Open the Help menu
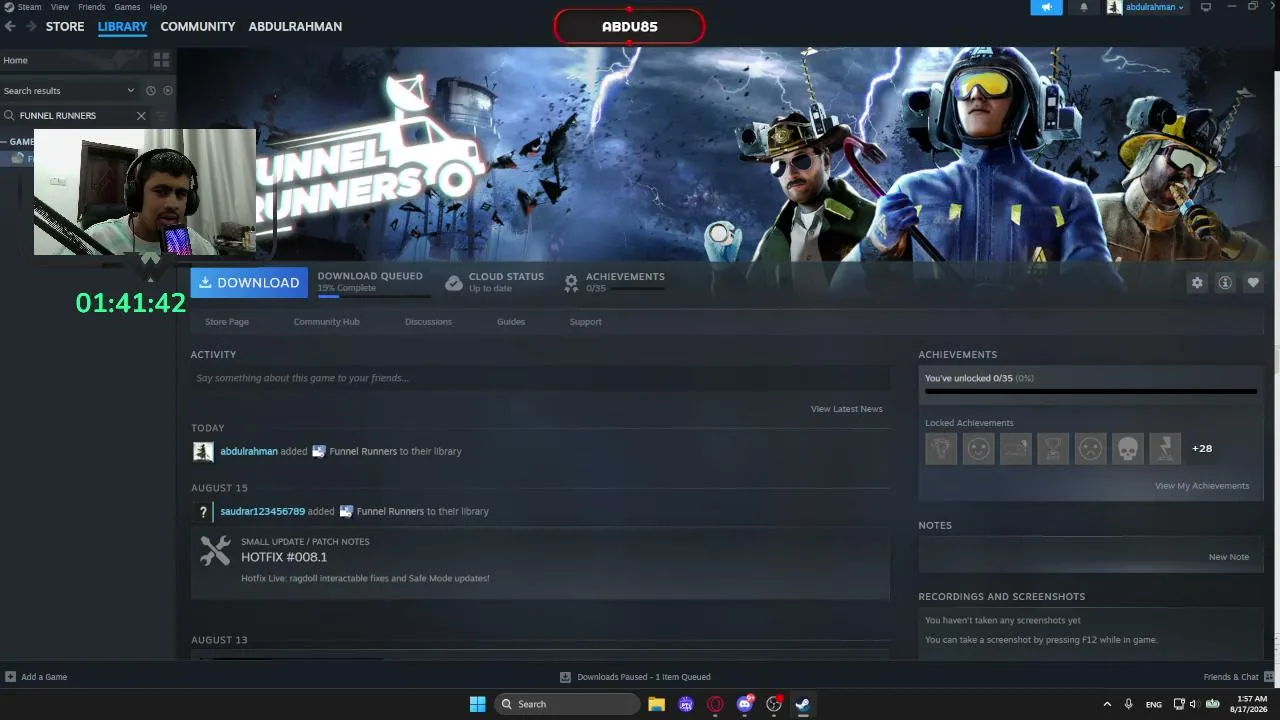 (158, 7)
